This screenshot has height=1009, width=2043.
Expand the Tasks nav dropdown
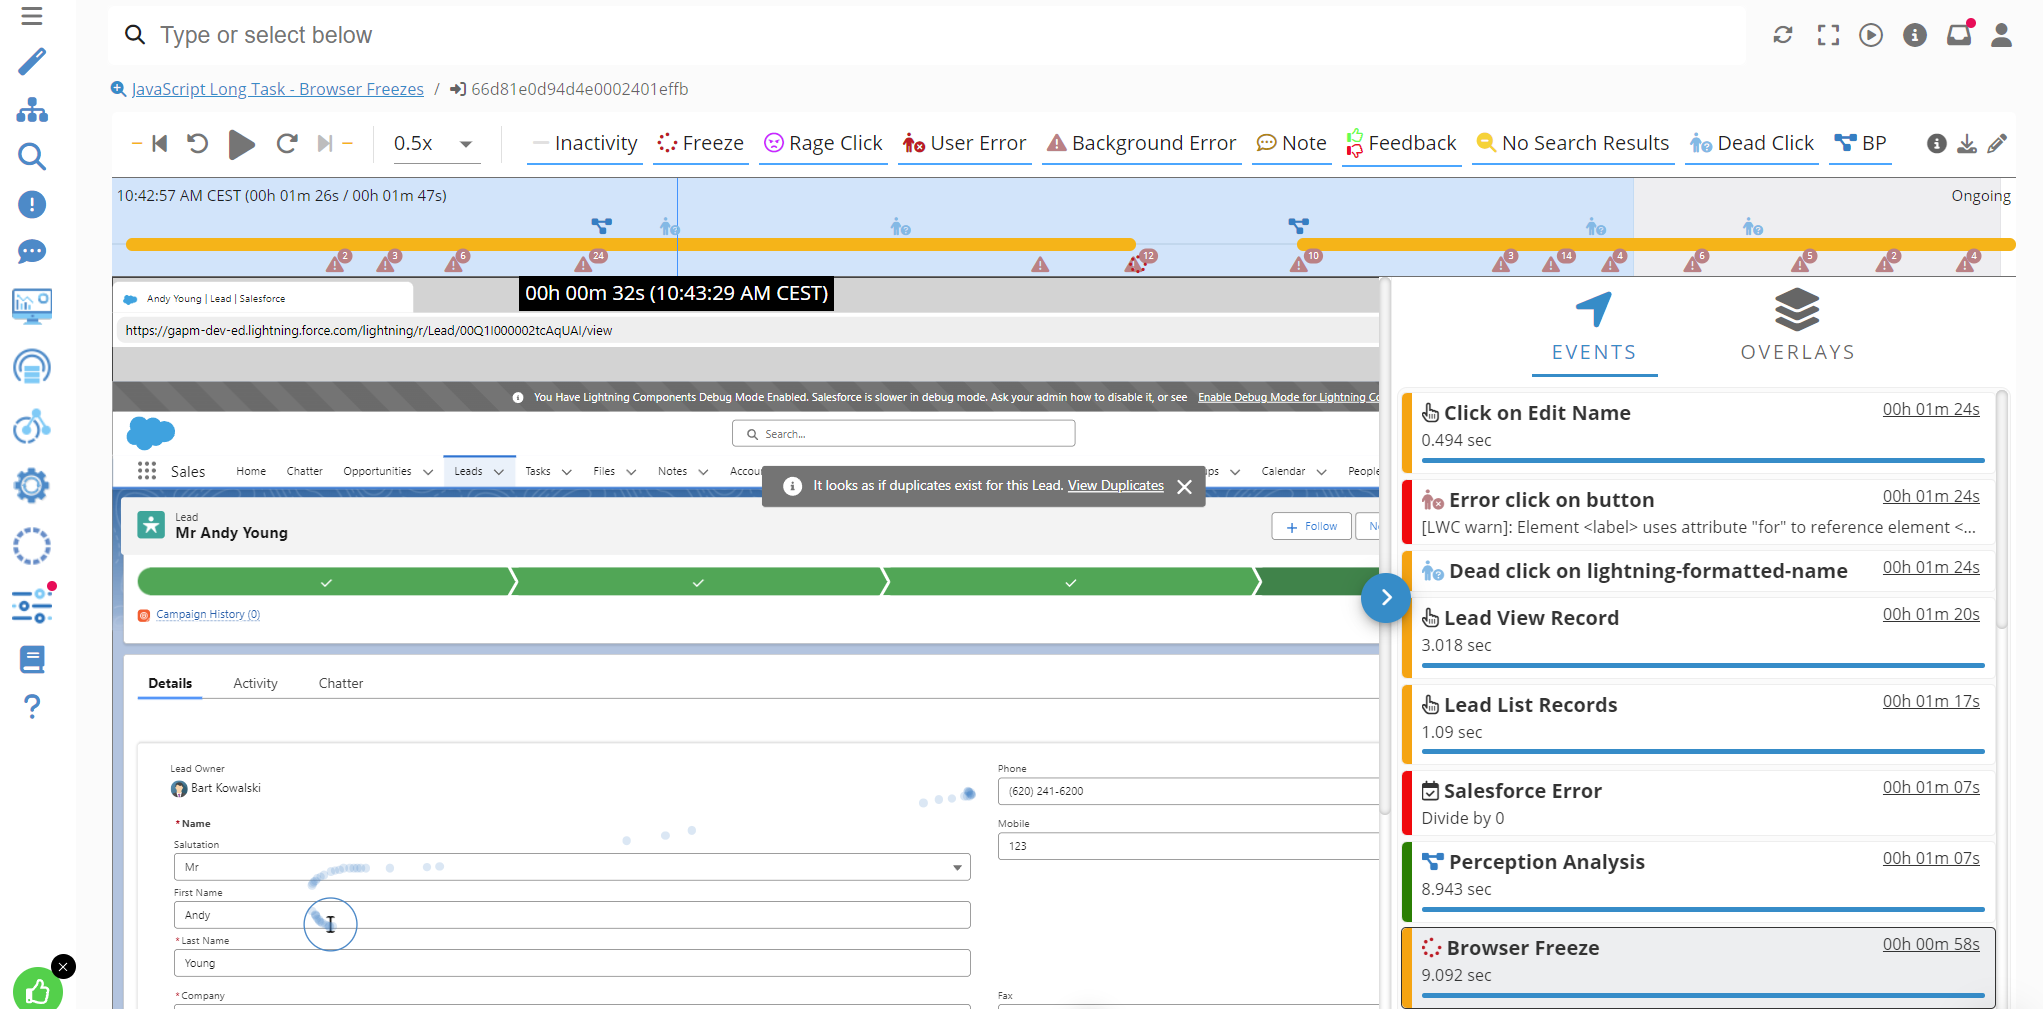[x=567, y=472]
